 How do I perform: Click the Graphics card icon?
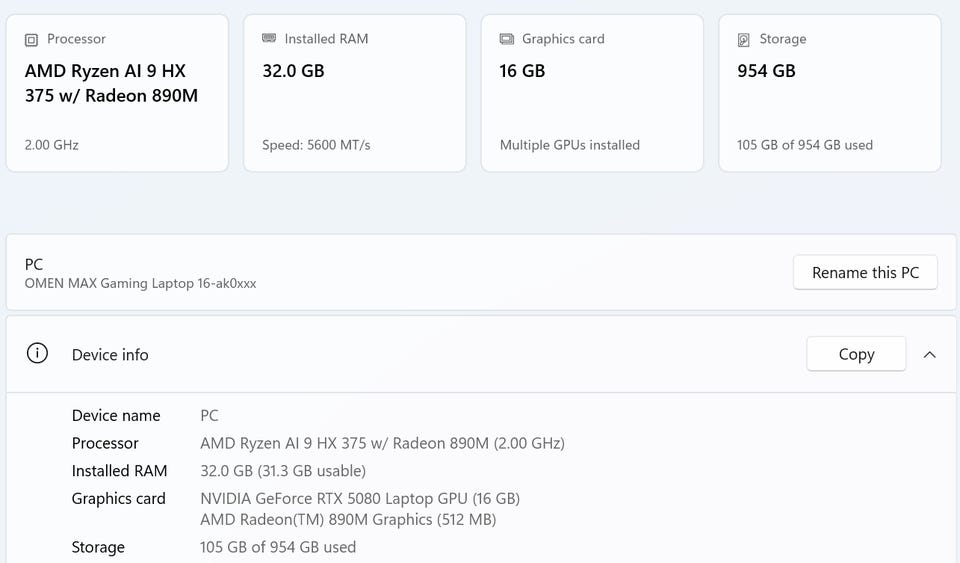coord(506,39)
